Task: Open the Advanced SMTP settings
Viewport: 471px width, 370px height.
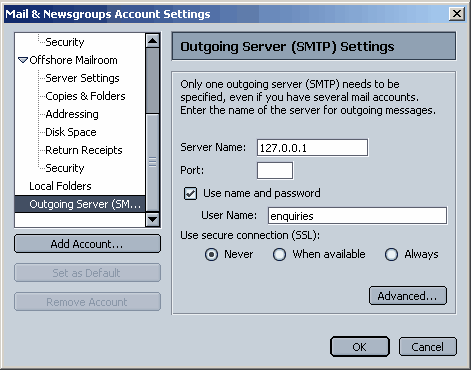Action: click(408, 296)
